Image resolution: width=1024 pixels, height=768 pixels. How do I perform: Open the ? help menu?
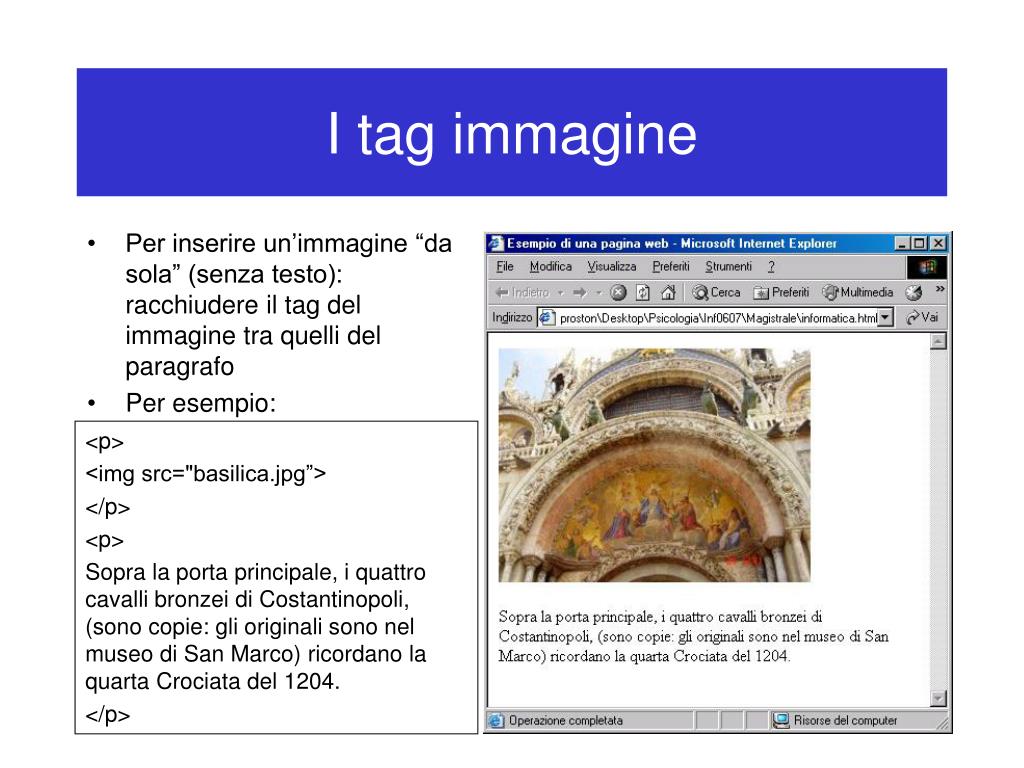771,266
